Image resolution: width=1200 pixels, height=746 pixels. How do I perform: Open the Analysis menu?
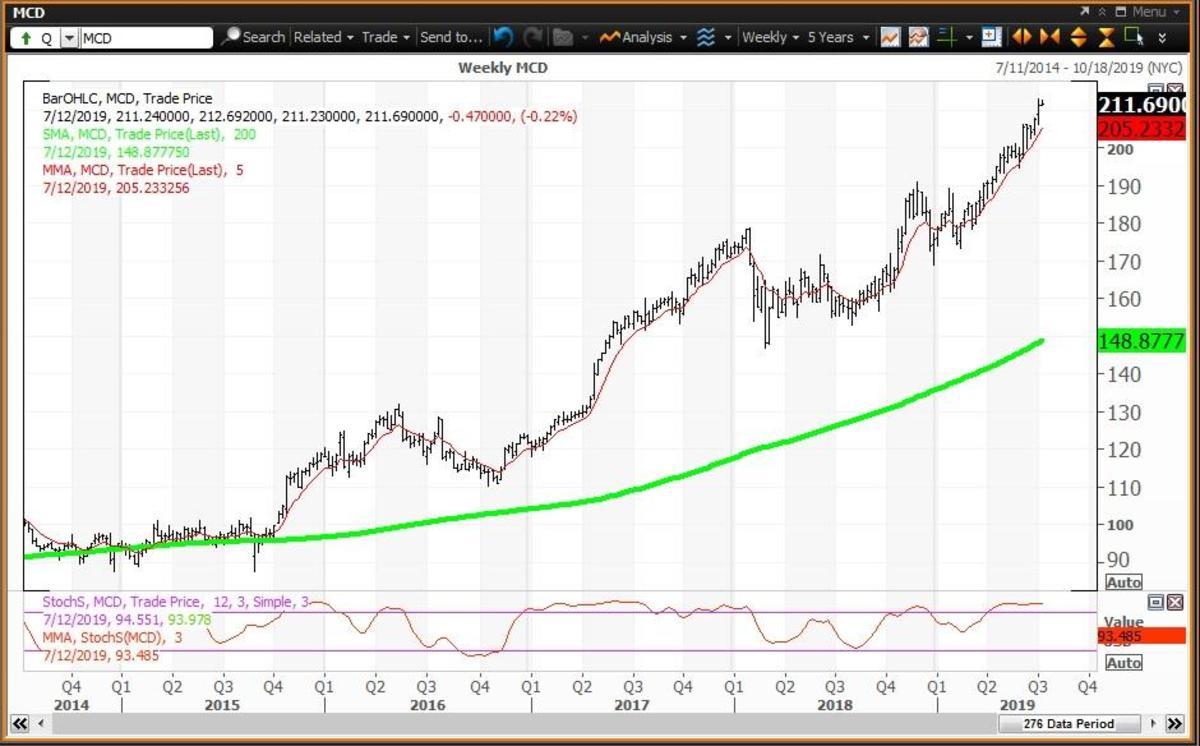[644, 37]
